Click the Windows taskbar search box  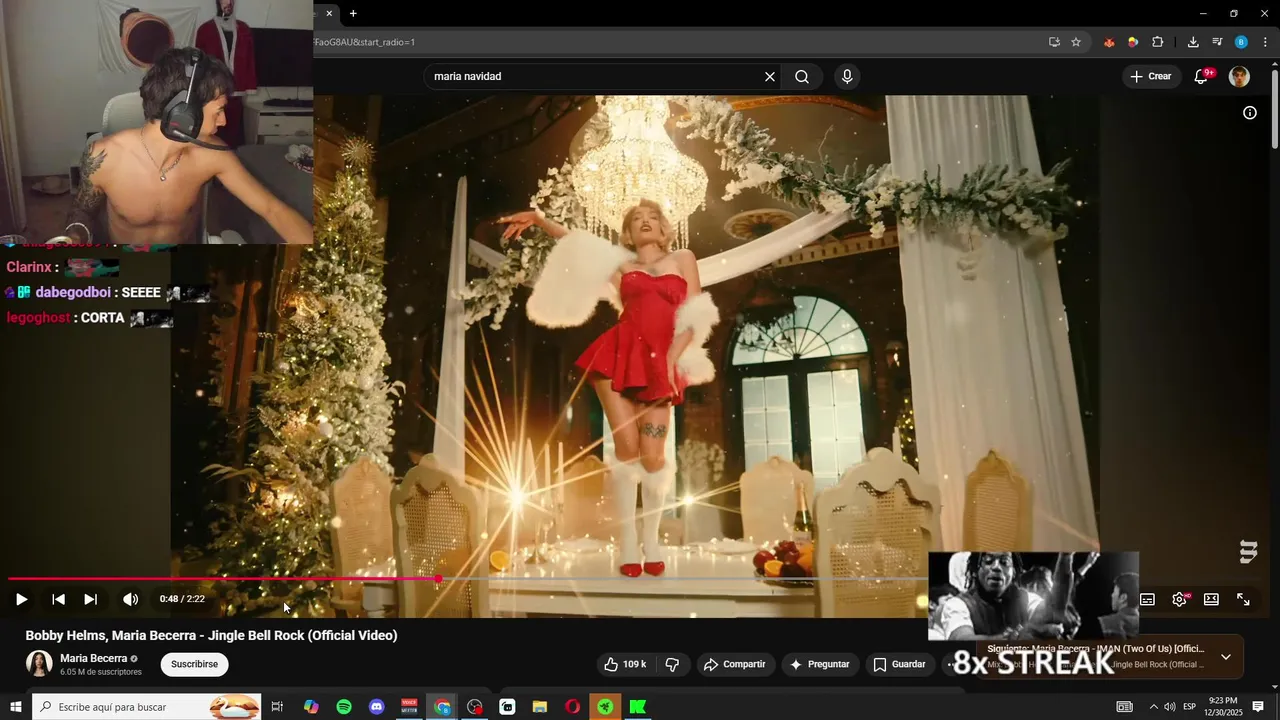pyautogui.click(x=146, y=707)
